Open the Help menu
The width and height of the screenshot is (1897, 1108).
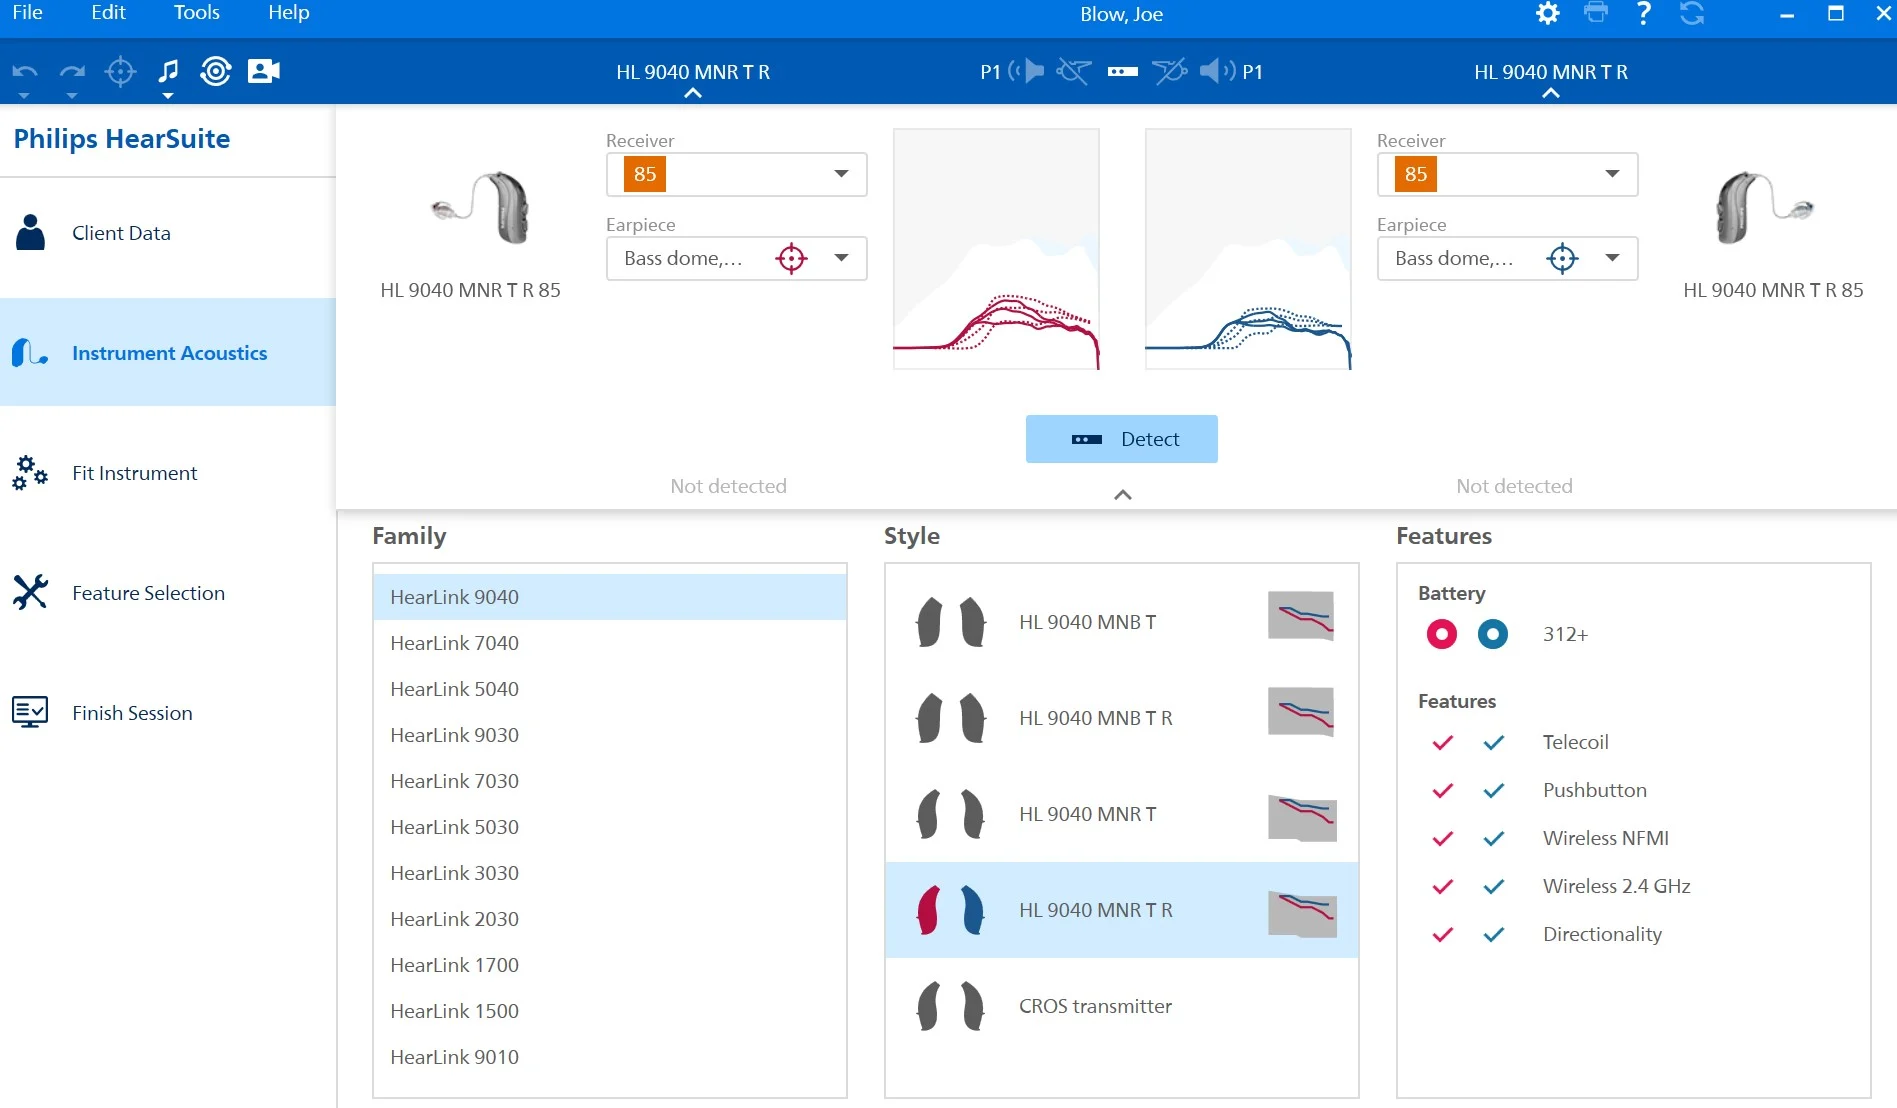click(288, 13)
